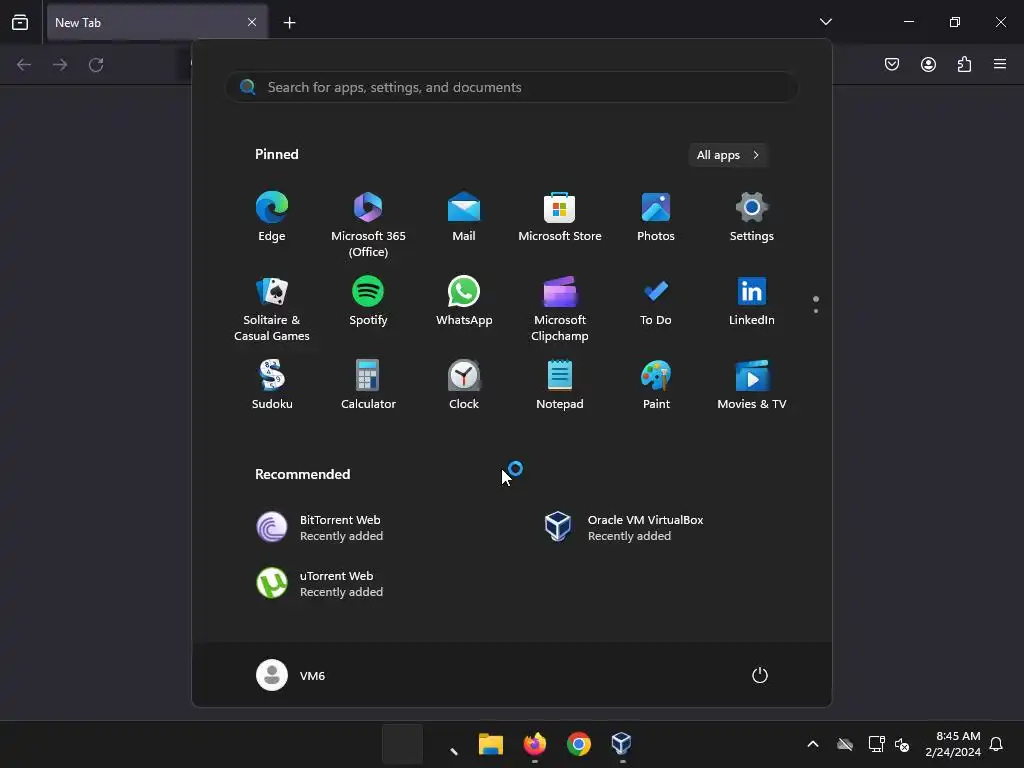
Task: Open File Explorer from the taskbar
Action: coord(490,744)
